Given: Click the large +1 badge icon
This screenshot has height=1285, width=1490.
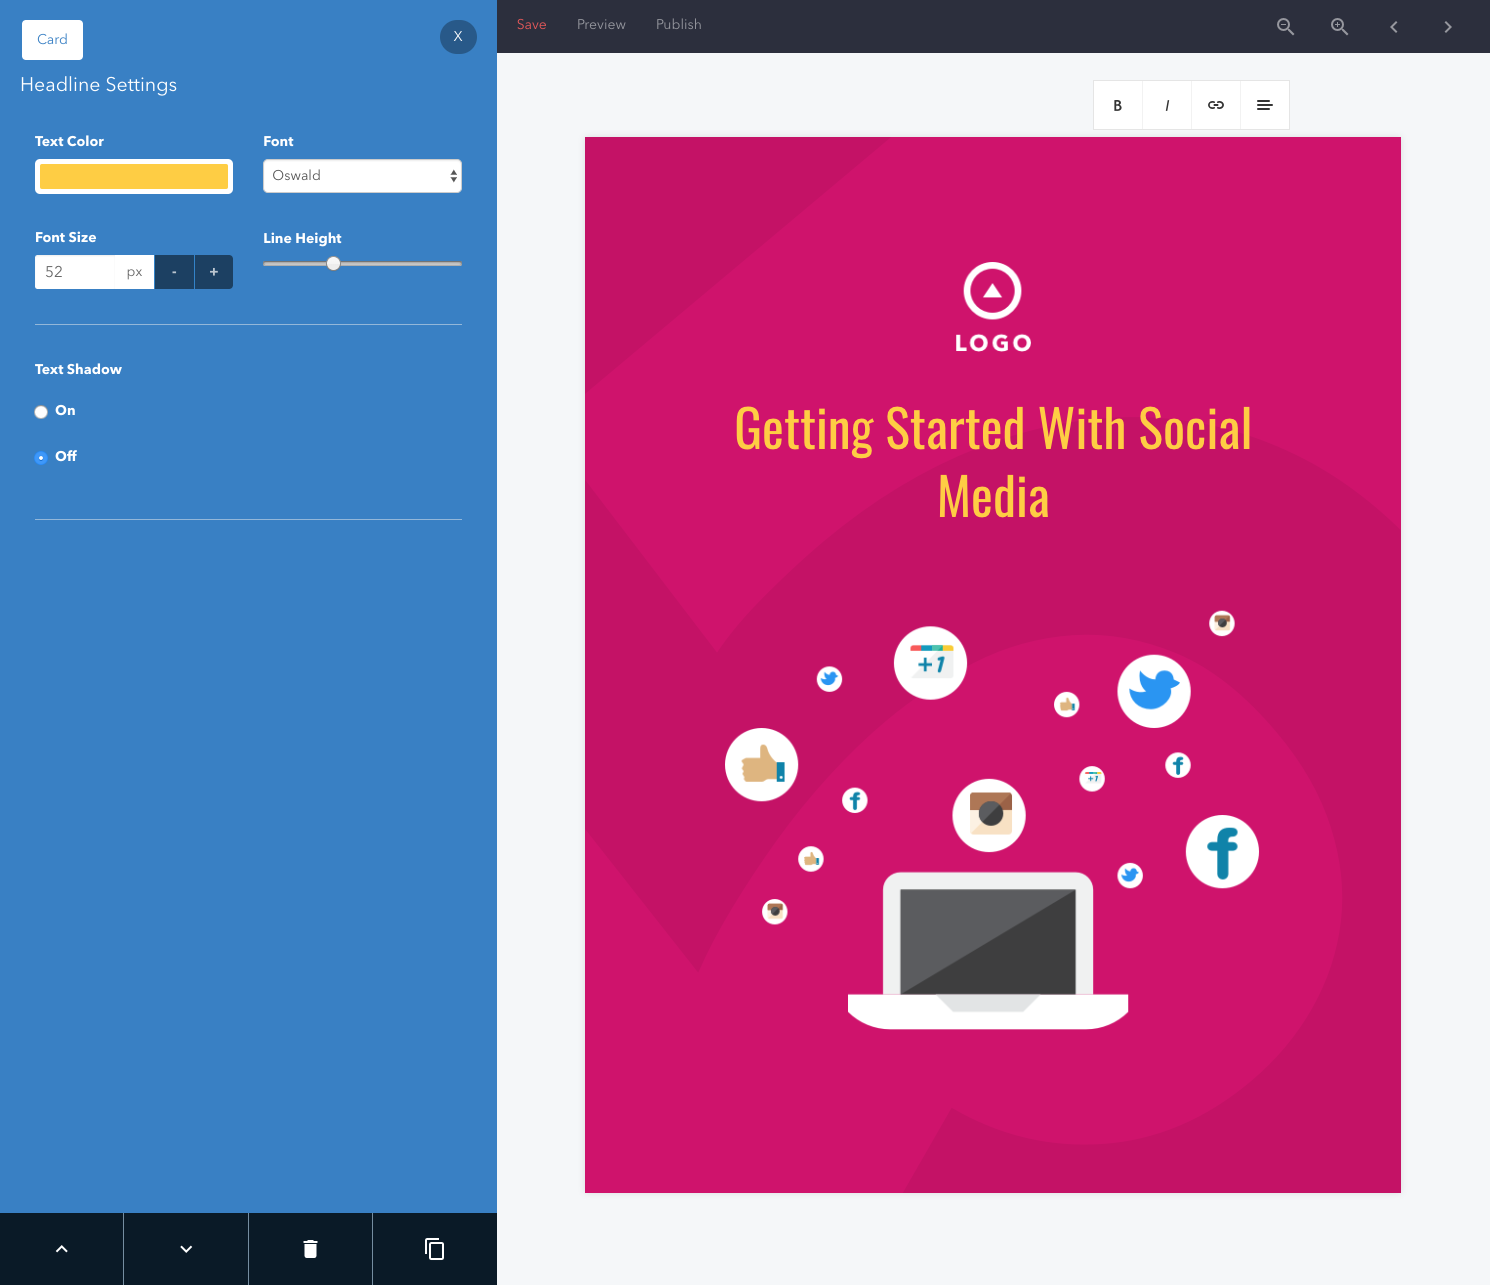Looking at the screenshot, I should [930, 663].
